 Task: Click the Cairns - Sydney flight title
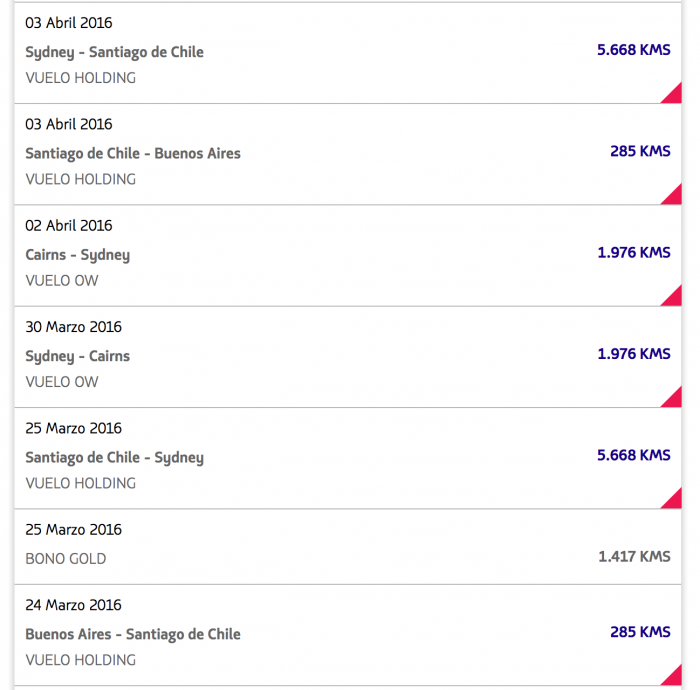point(77,254)
